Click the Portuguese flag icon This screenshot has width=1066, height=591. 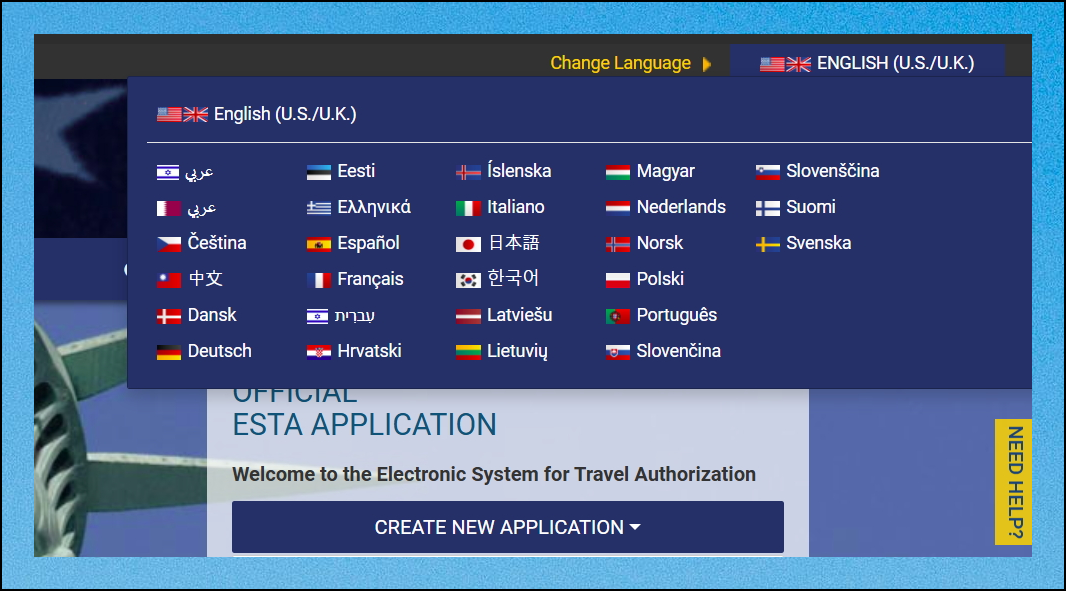click(618, 316)
